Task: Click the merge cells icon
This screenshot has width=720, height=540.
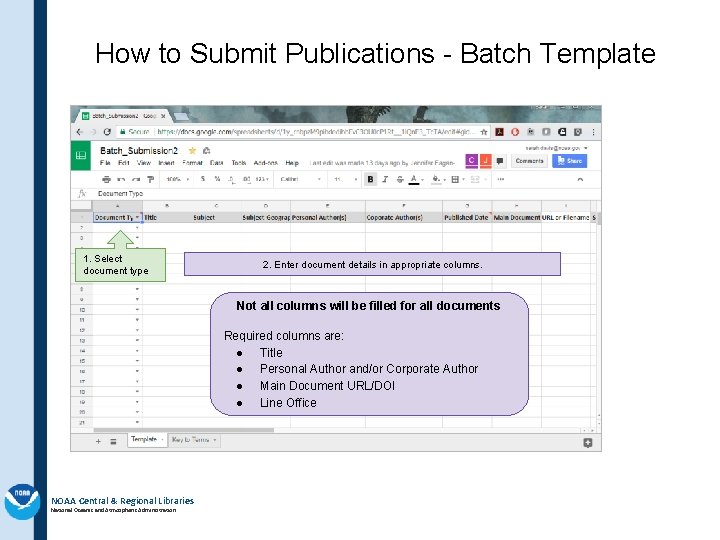Action: [477, 179]
